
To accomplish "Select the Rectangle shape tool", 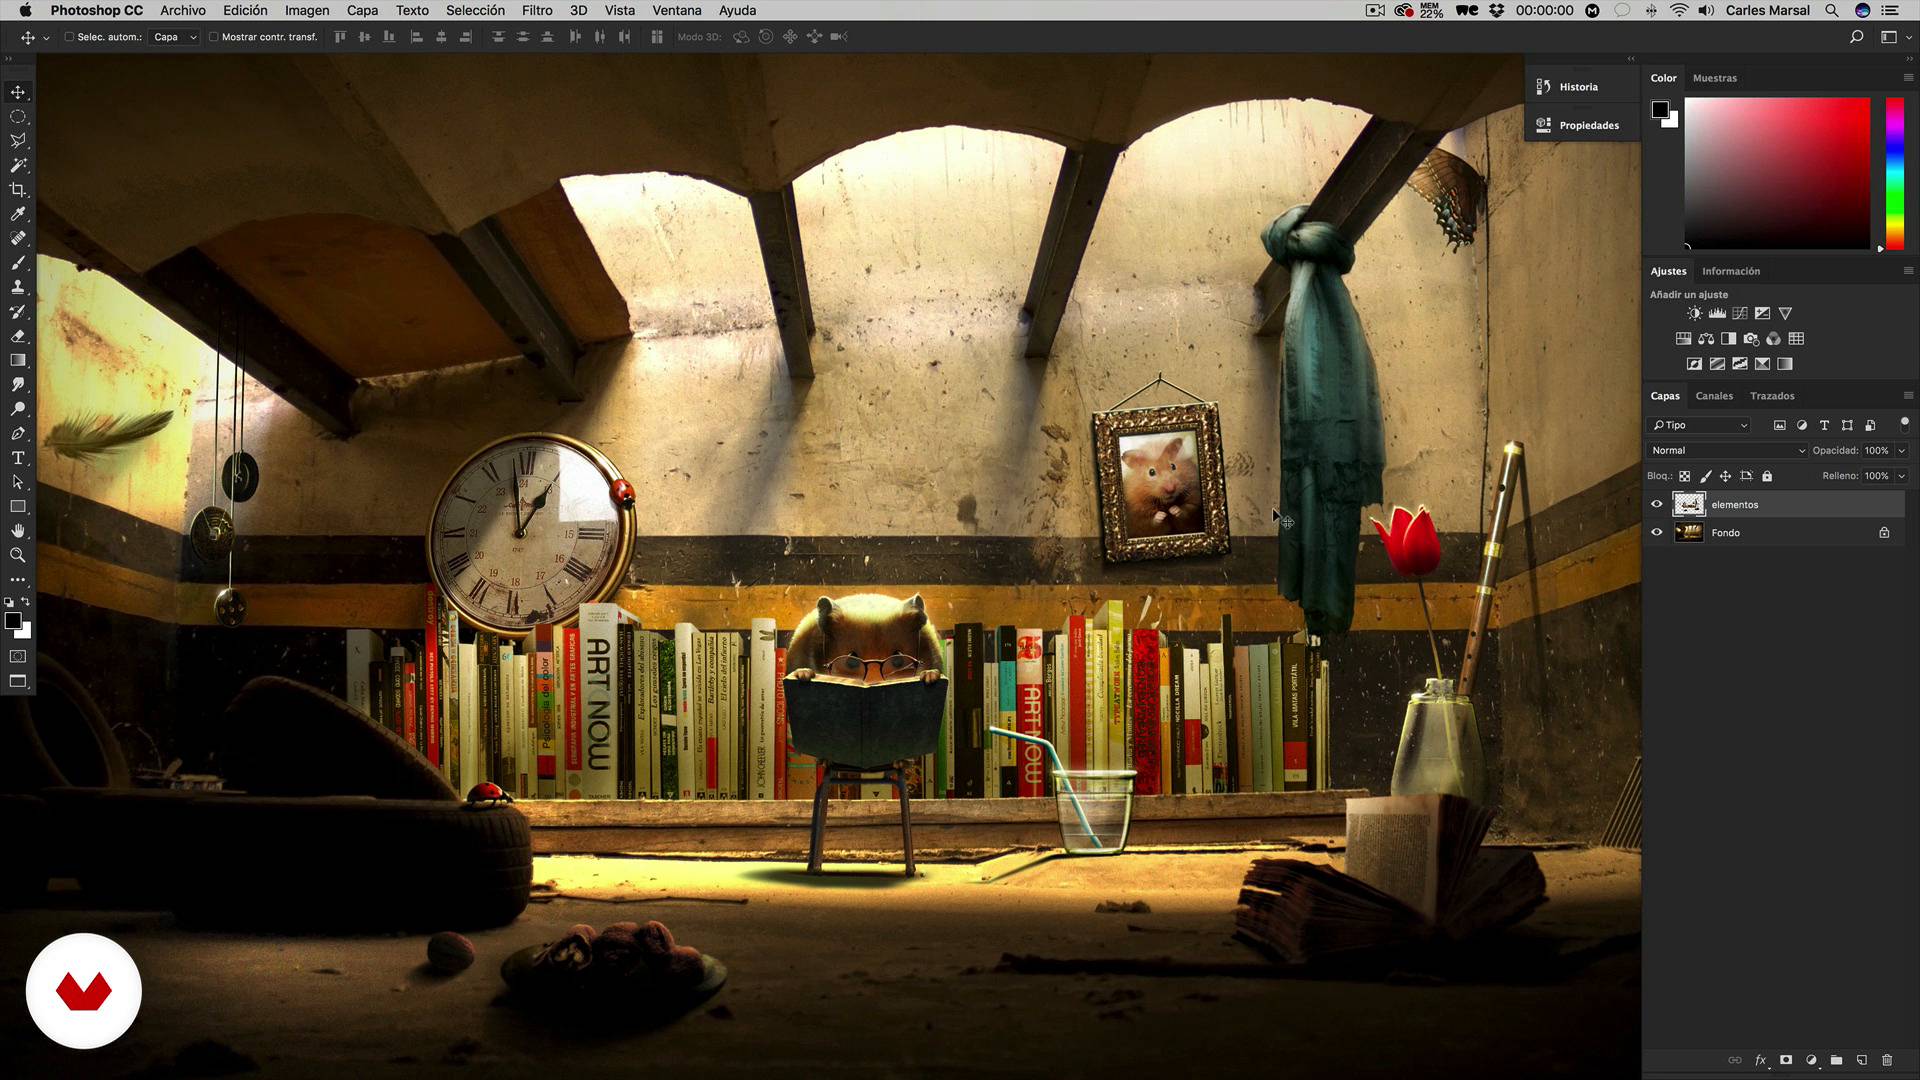I will coord(18,506).
